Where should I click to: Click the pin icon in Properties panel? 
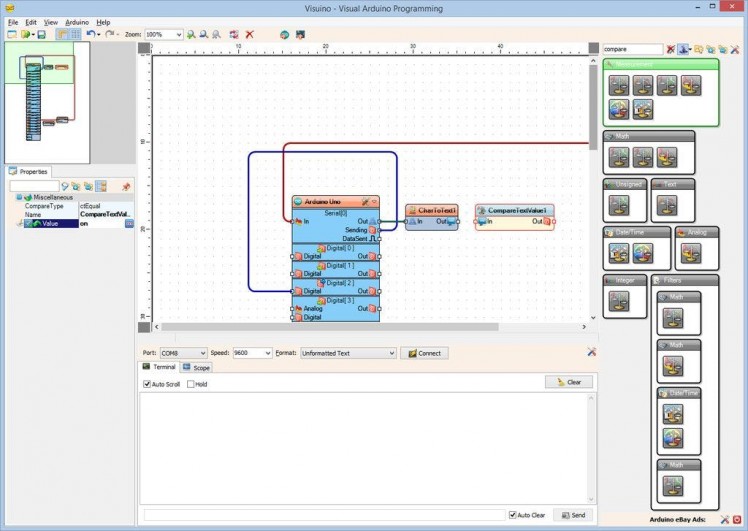click(x=126, y=186)
